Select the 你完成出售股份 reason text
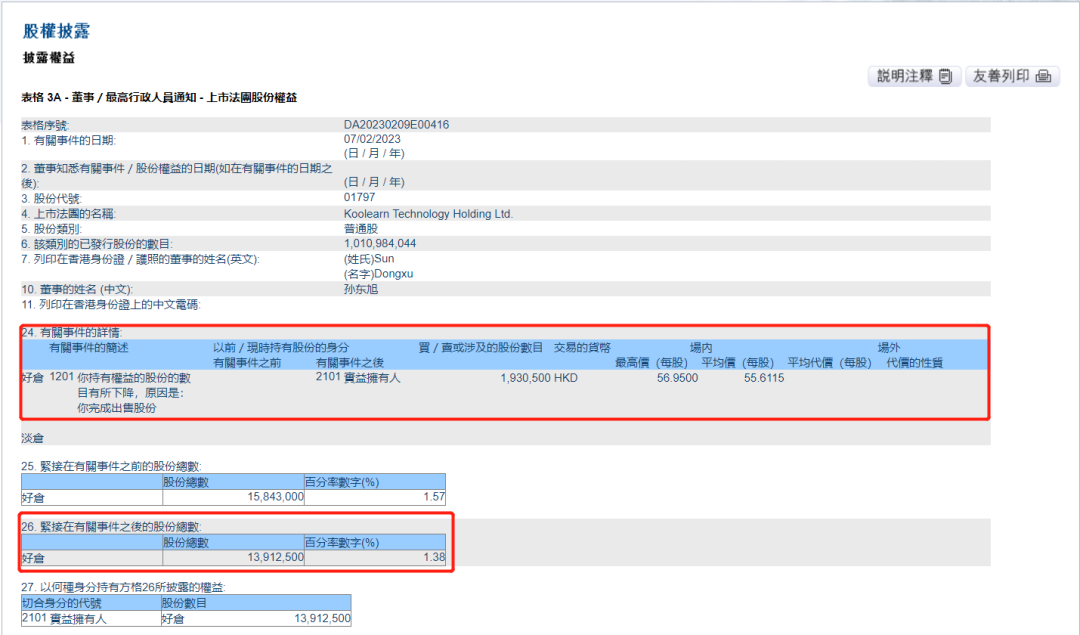This screenshot has height=635, width=1080. [x=116, y=408]
